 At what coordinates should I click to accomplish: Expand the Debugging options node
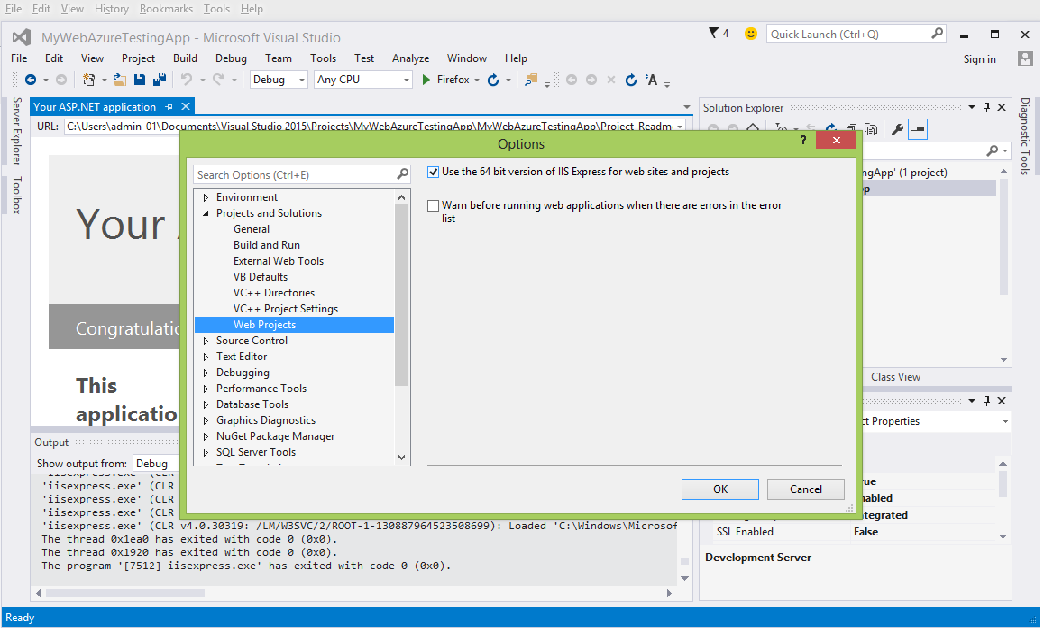pyautogui.click(x=206, y=373)
